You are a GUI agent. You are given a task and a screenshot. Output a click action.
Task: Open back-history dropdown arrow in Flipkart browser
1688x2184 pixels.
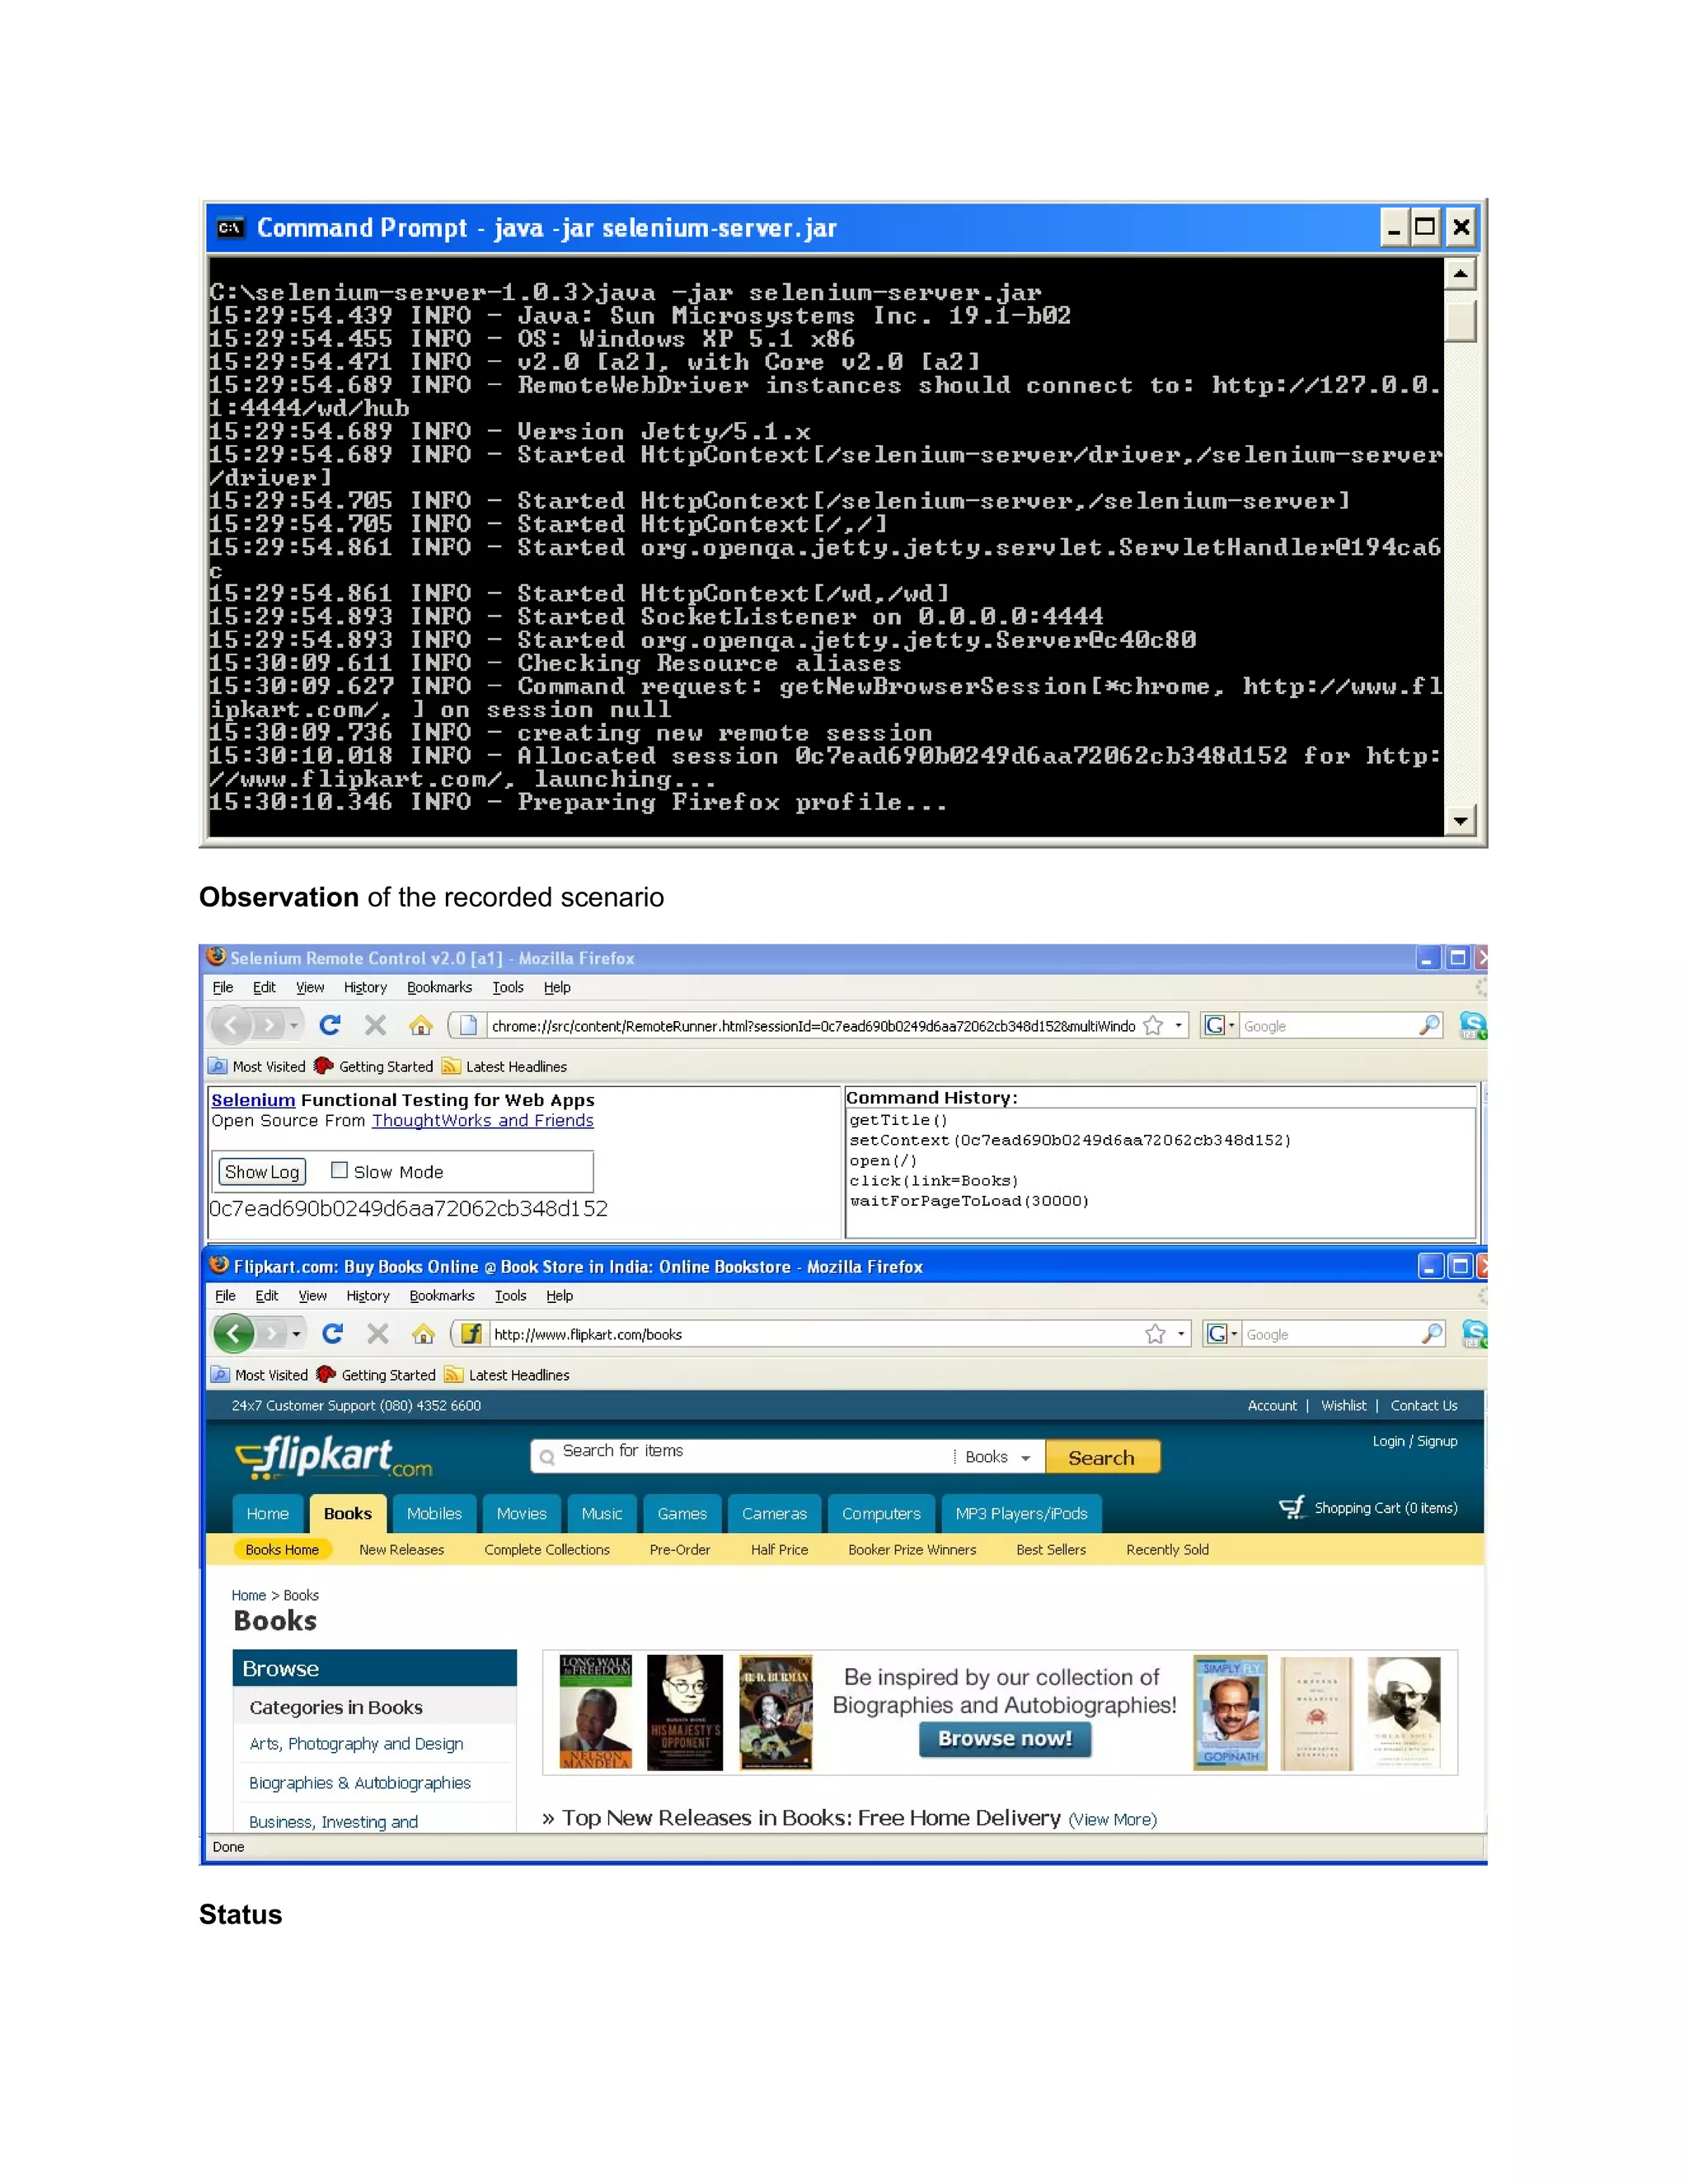[296, 1334]
